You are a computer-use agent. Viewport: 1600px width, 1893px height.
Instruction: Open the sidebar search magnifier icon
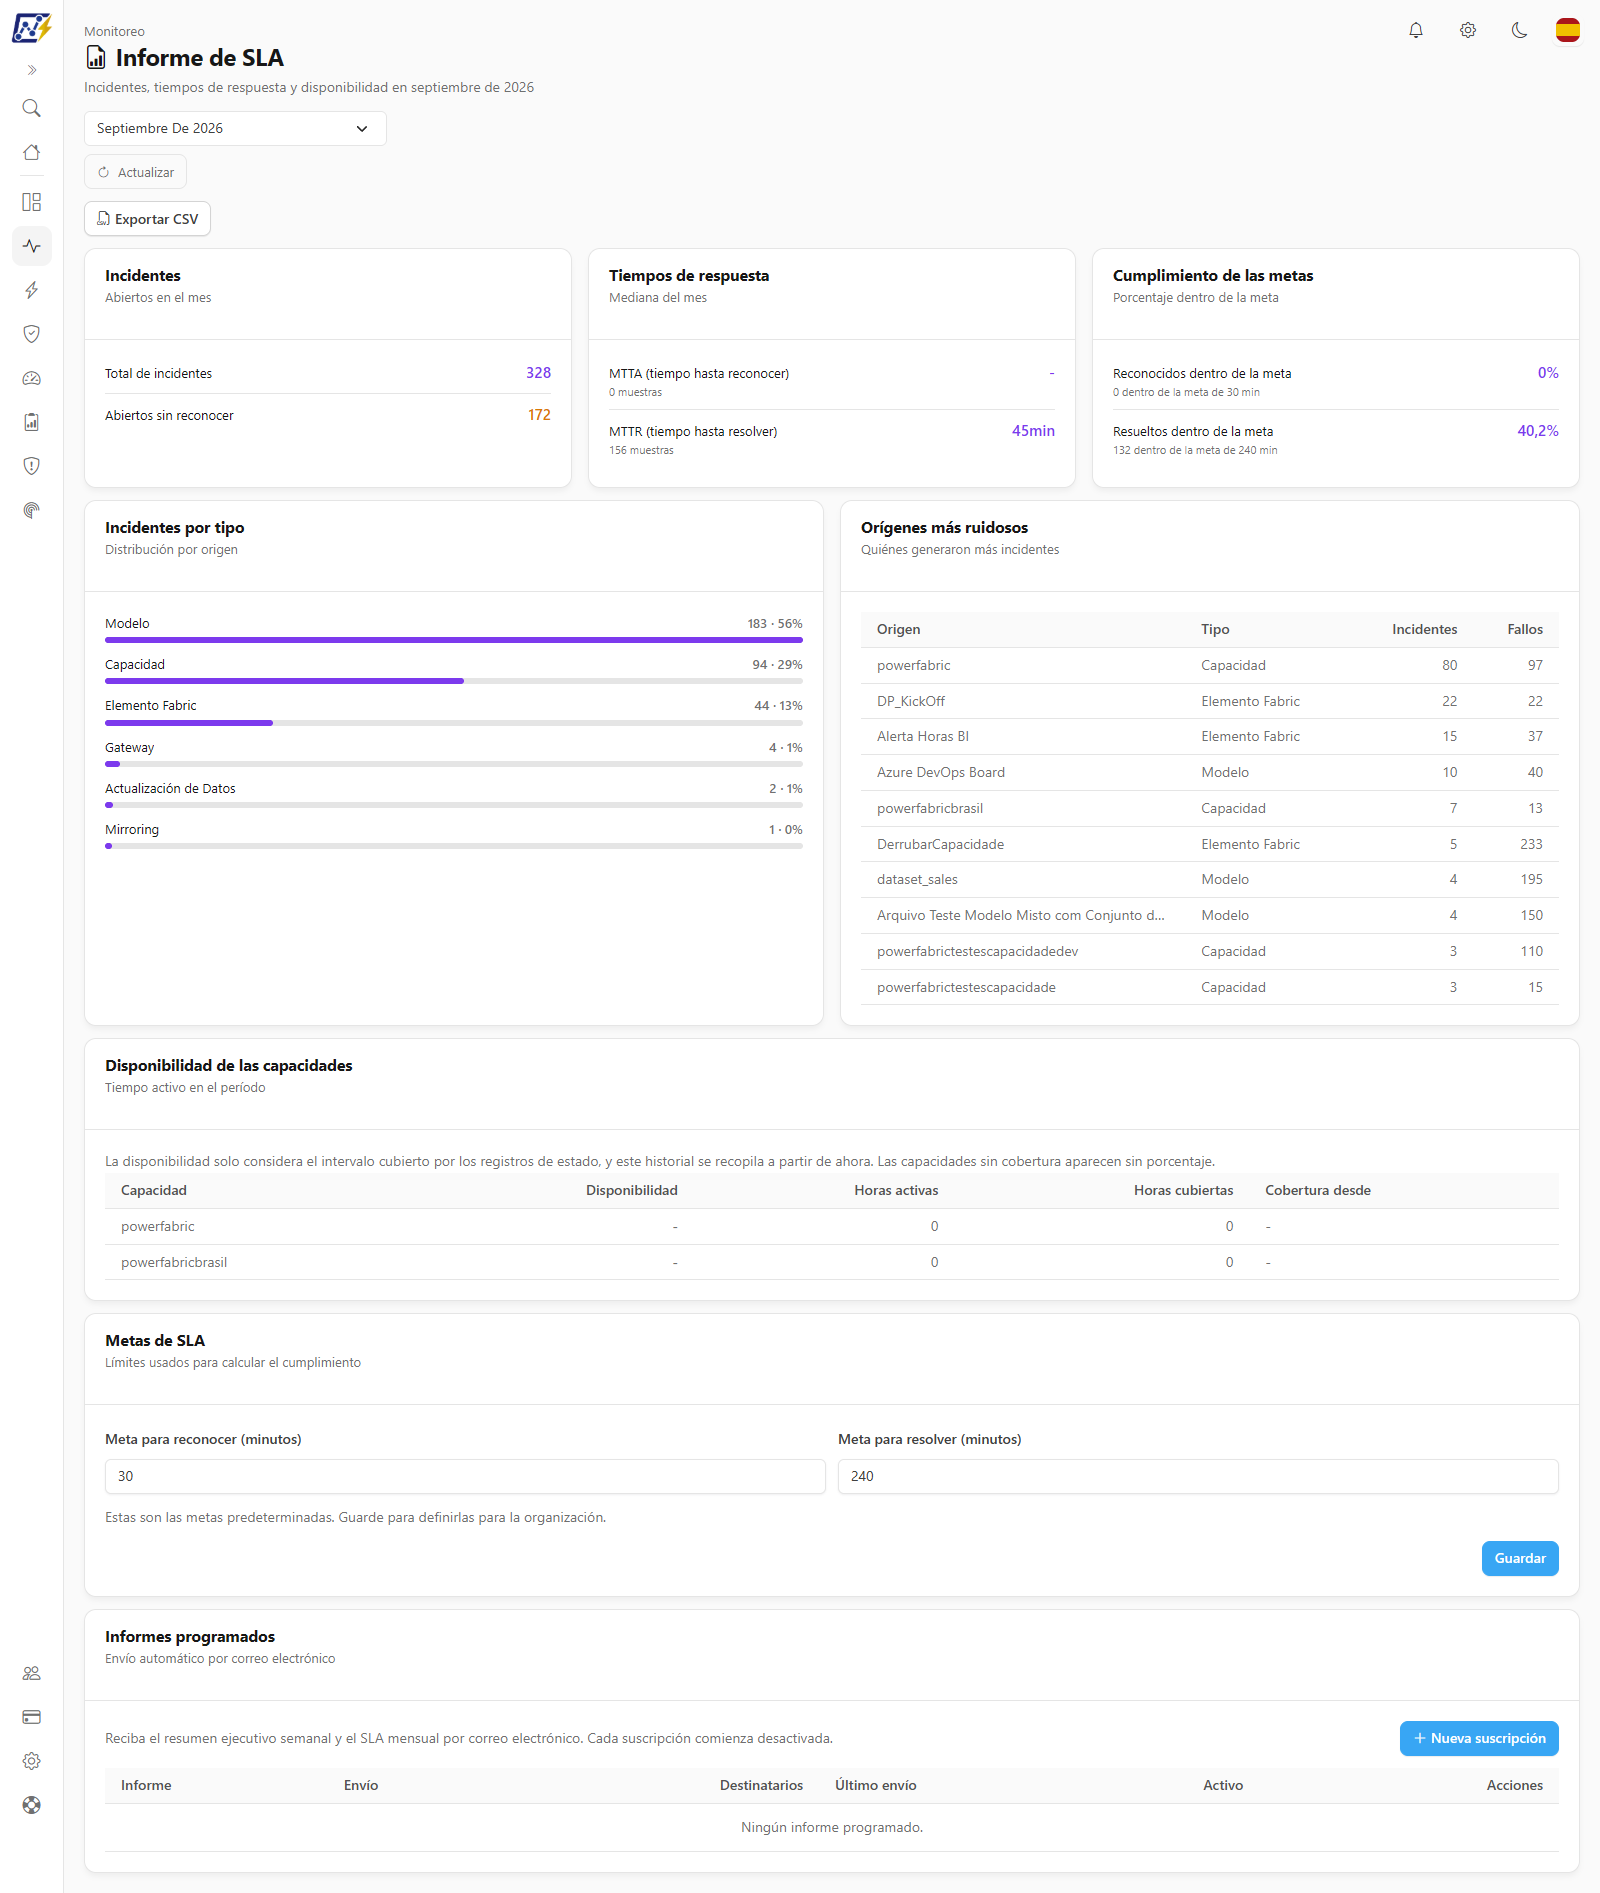pyautogui.click(x=32, y=108)
